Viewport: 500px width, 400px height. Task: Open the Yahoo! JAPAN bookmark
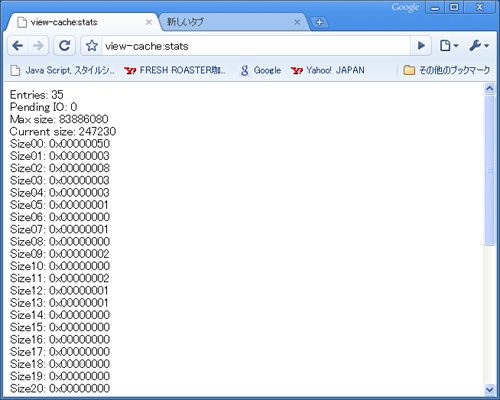(x=328, y=70)
